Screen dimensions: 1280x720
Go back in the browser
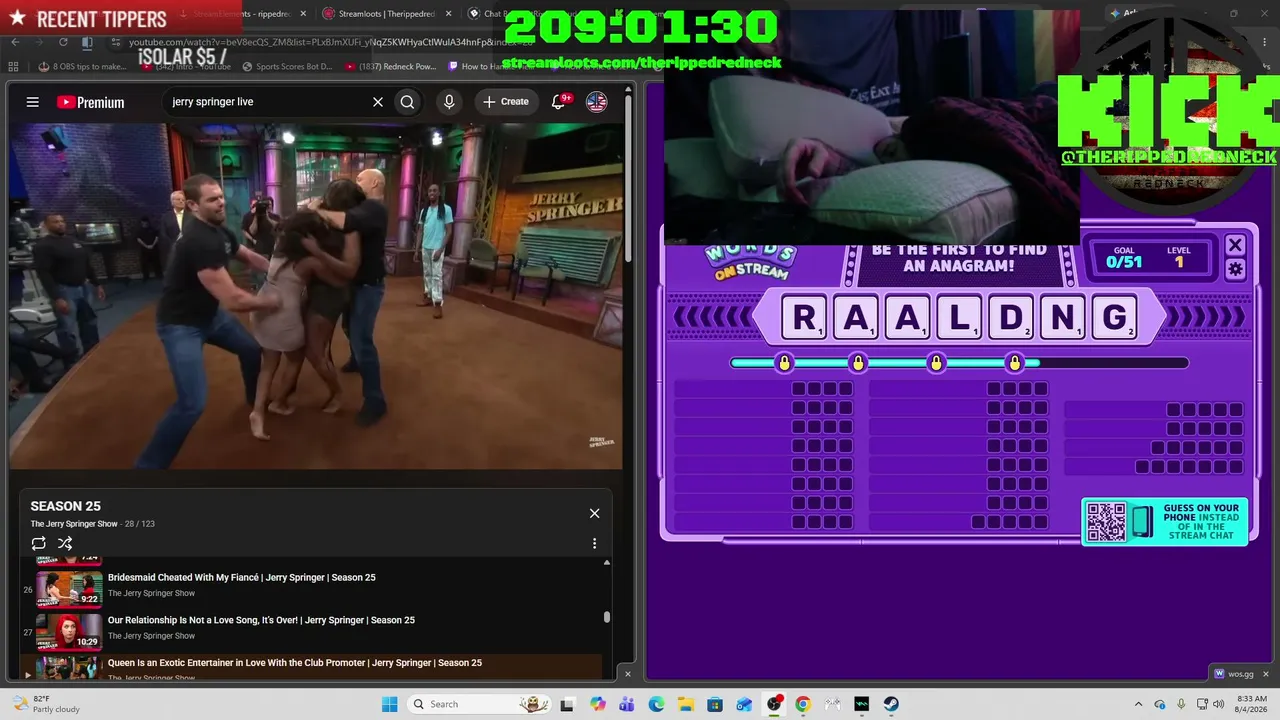(x=15, y=42)
